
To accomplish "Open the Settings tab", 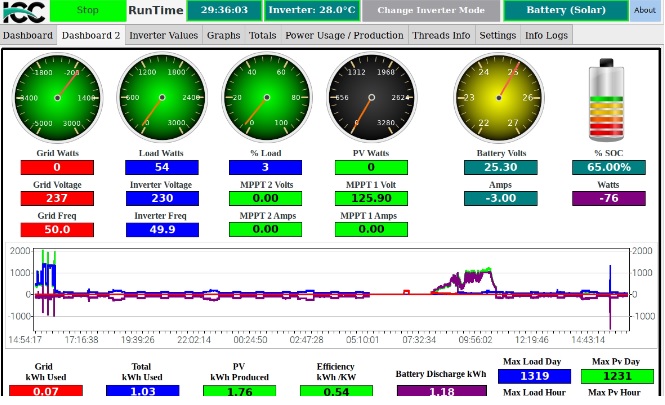I will (x=497, y=35).
